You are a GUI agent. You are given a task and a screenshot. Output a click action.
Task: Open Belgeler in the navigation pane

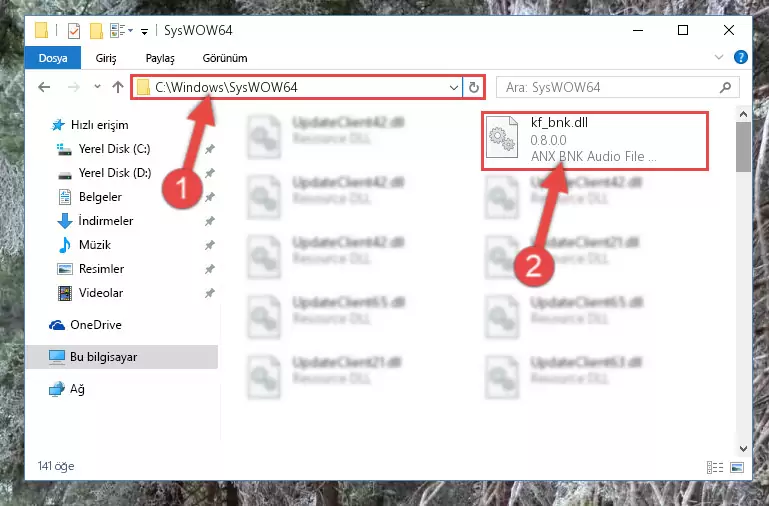100,197
